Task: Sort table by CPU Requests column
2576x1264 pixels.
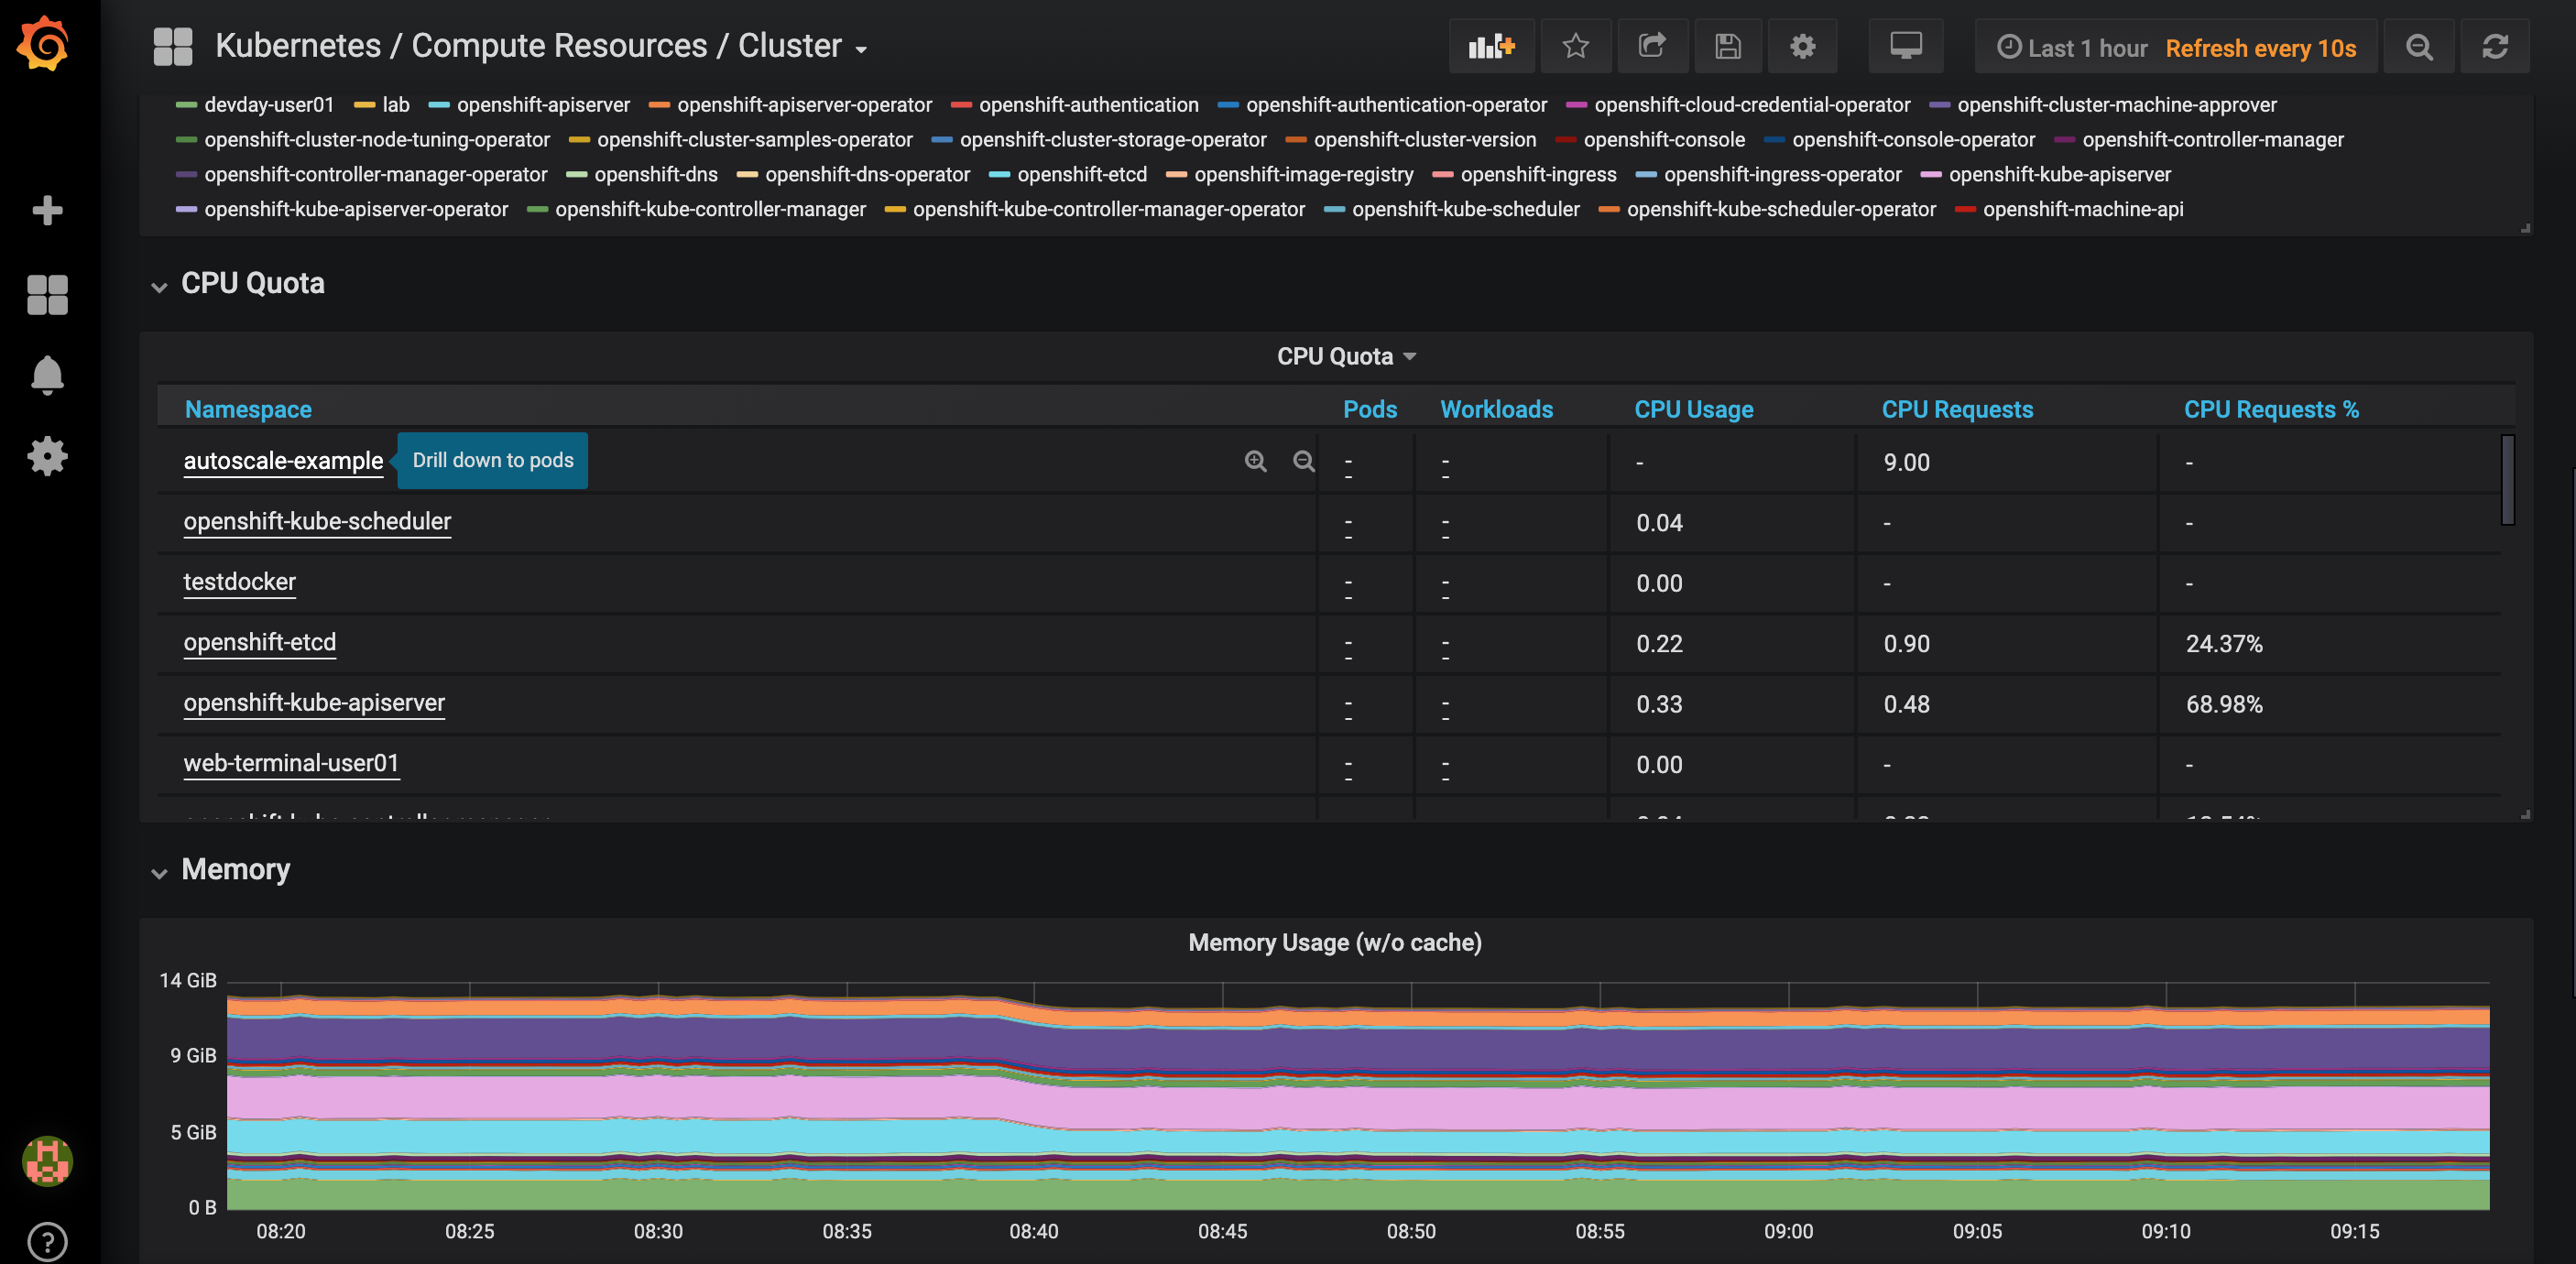Action: pyautogui.click(x=1957, y=409)
